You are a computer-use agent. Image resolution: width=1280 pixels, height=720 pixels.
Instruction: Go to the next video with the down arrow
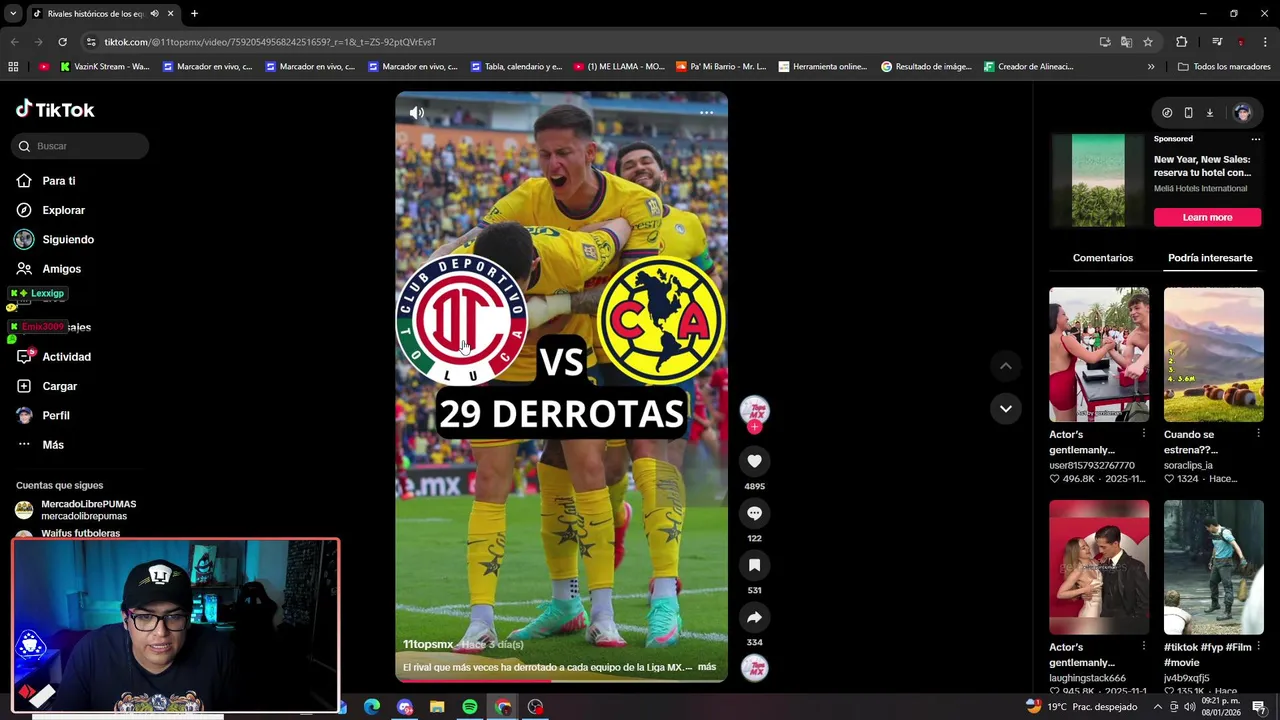click(1006, 408)
